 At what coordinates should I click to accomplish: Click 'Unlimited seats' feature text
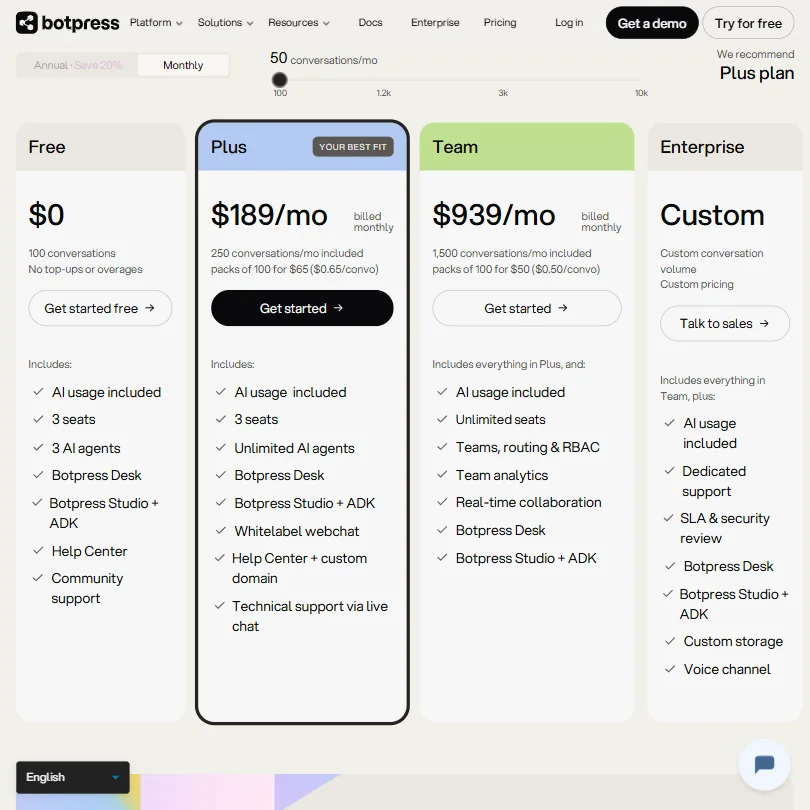tap(501, 419)
